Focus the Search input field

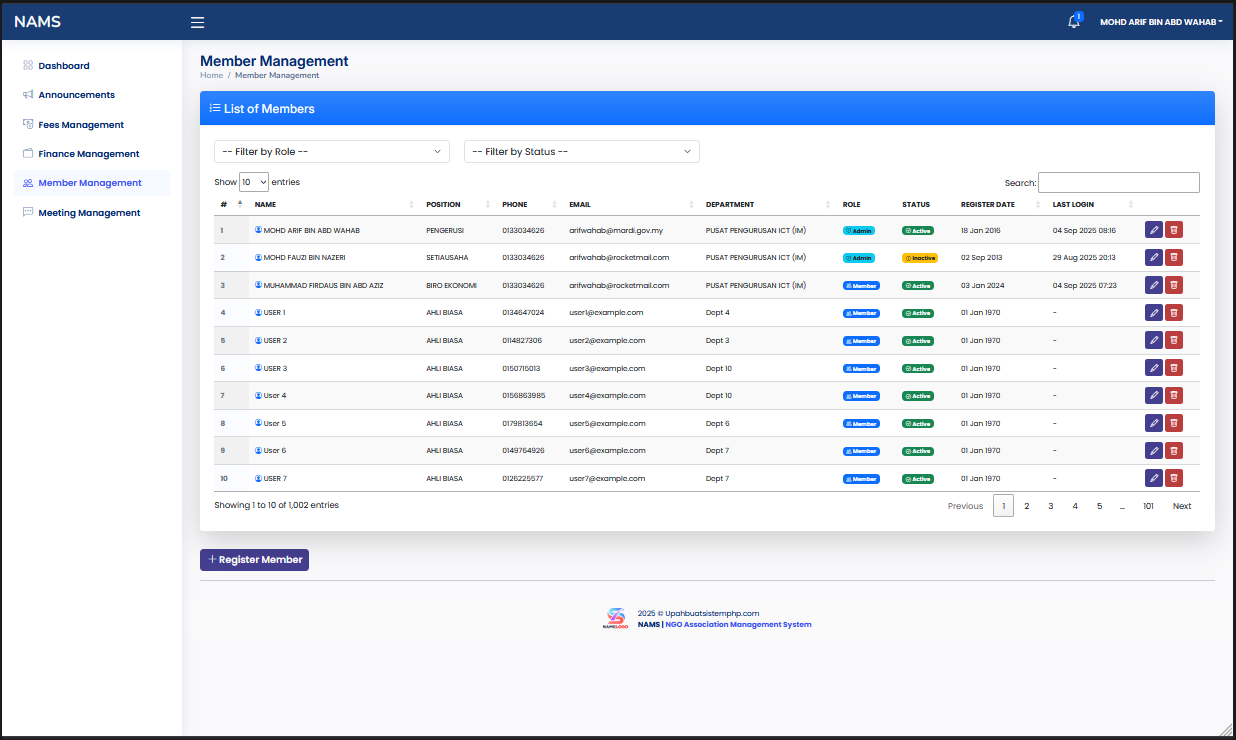point(1119,182)
